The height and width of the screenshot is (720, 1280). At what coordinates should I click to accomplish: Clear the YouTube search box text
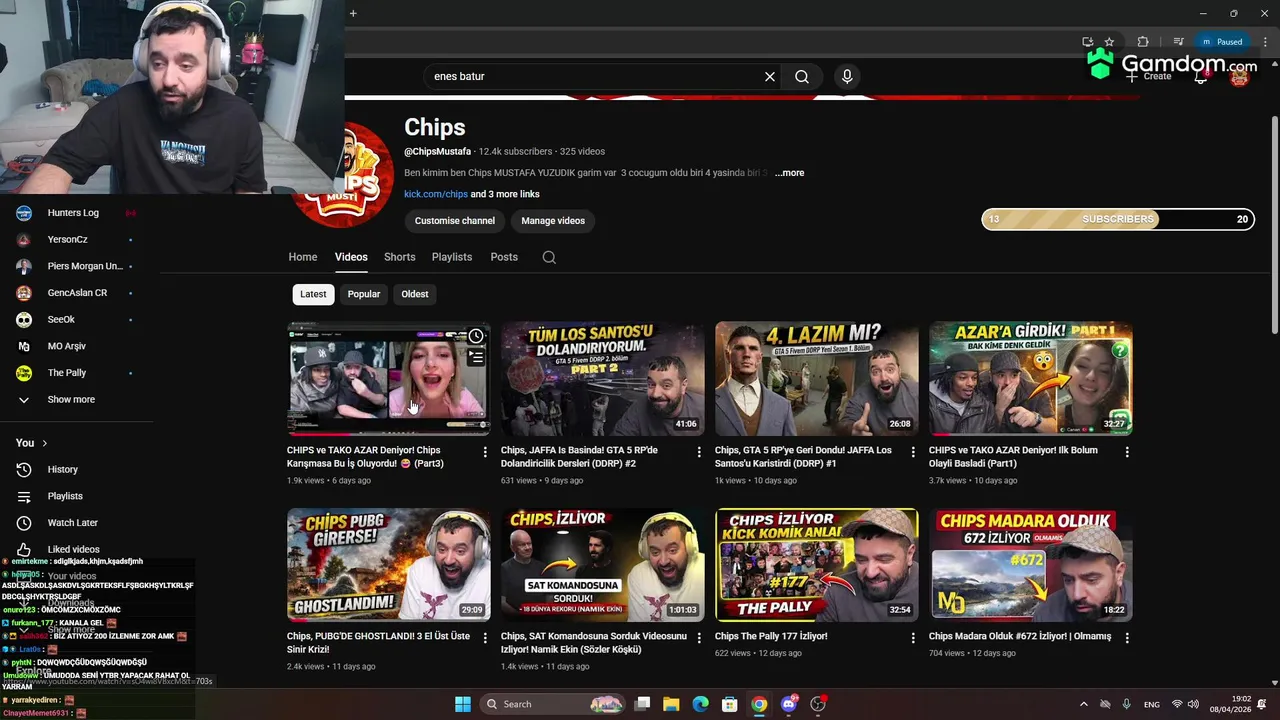[x=770, y=76]
